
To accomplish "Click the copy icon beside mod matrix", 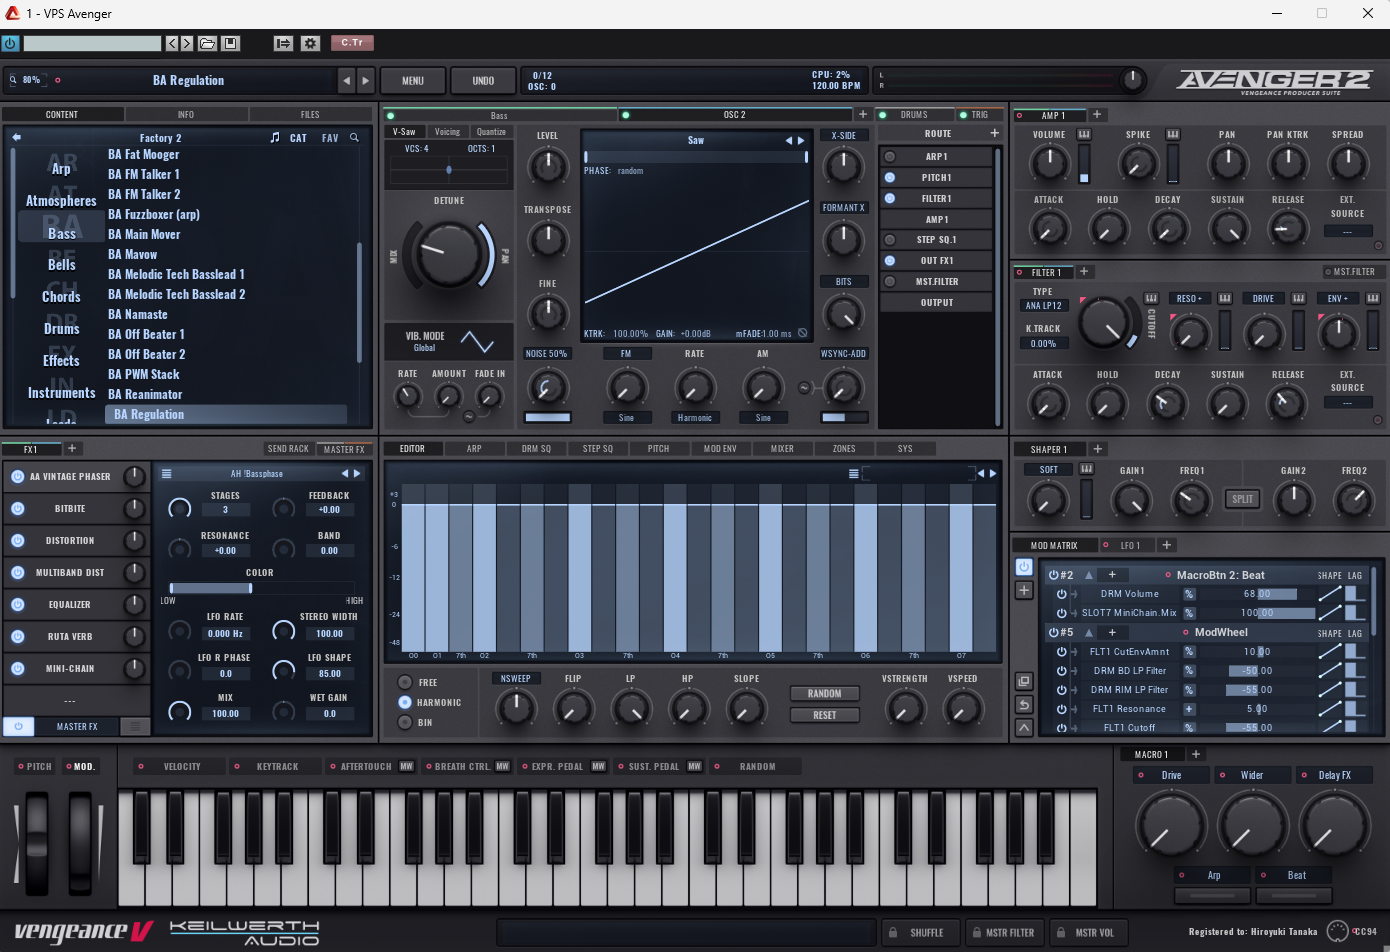I will pyautogui.click(x=1024, y=681).
